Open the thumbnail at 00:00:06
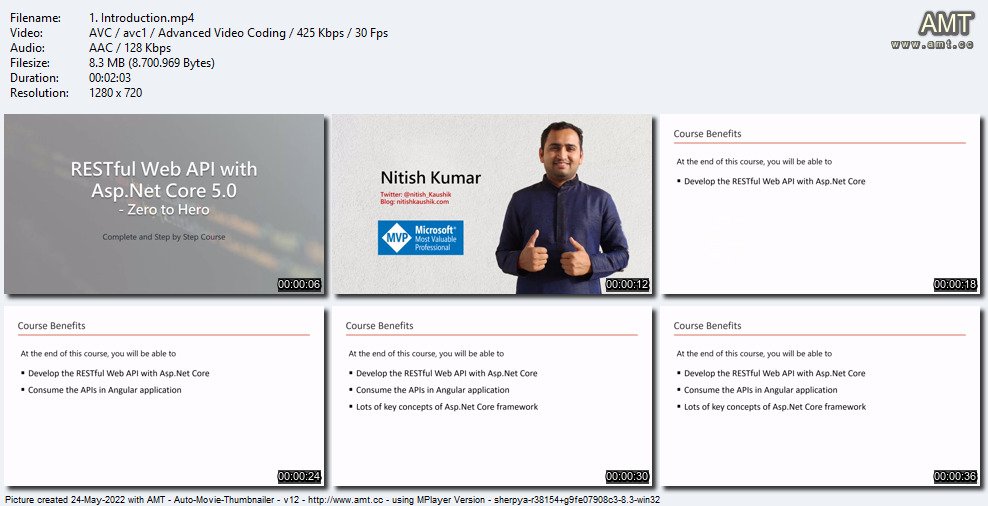 click(164, 204)
